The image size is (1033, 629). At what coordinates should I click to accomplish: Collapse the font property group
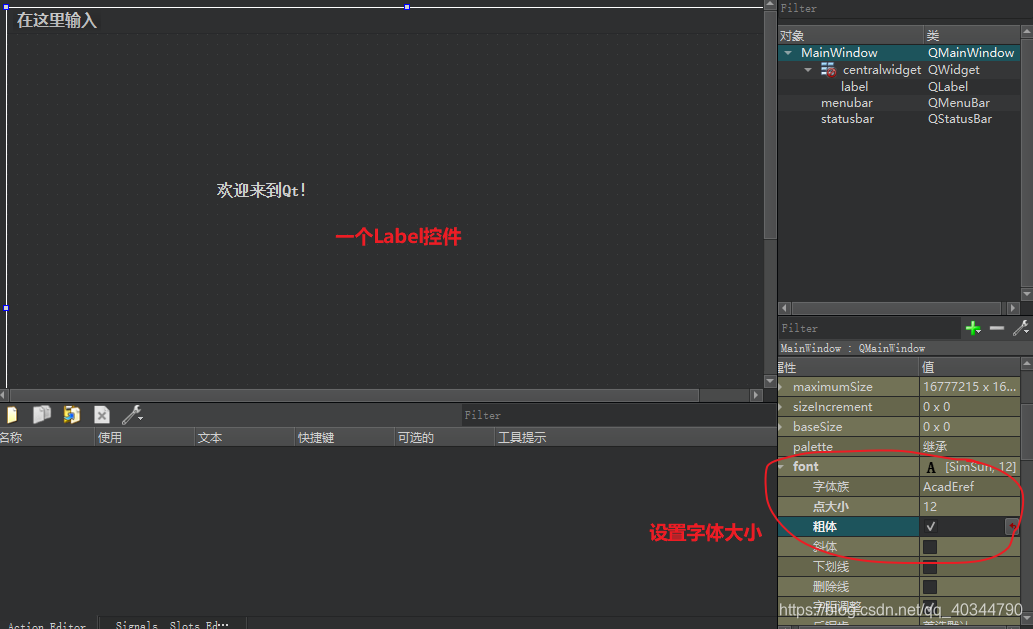tap(782, 467)
